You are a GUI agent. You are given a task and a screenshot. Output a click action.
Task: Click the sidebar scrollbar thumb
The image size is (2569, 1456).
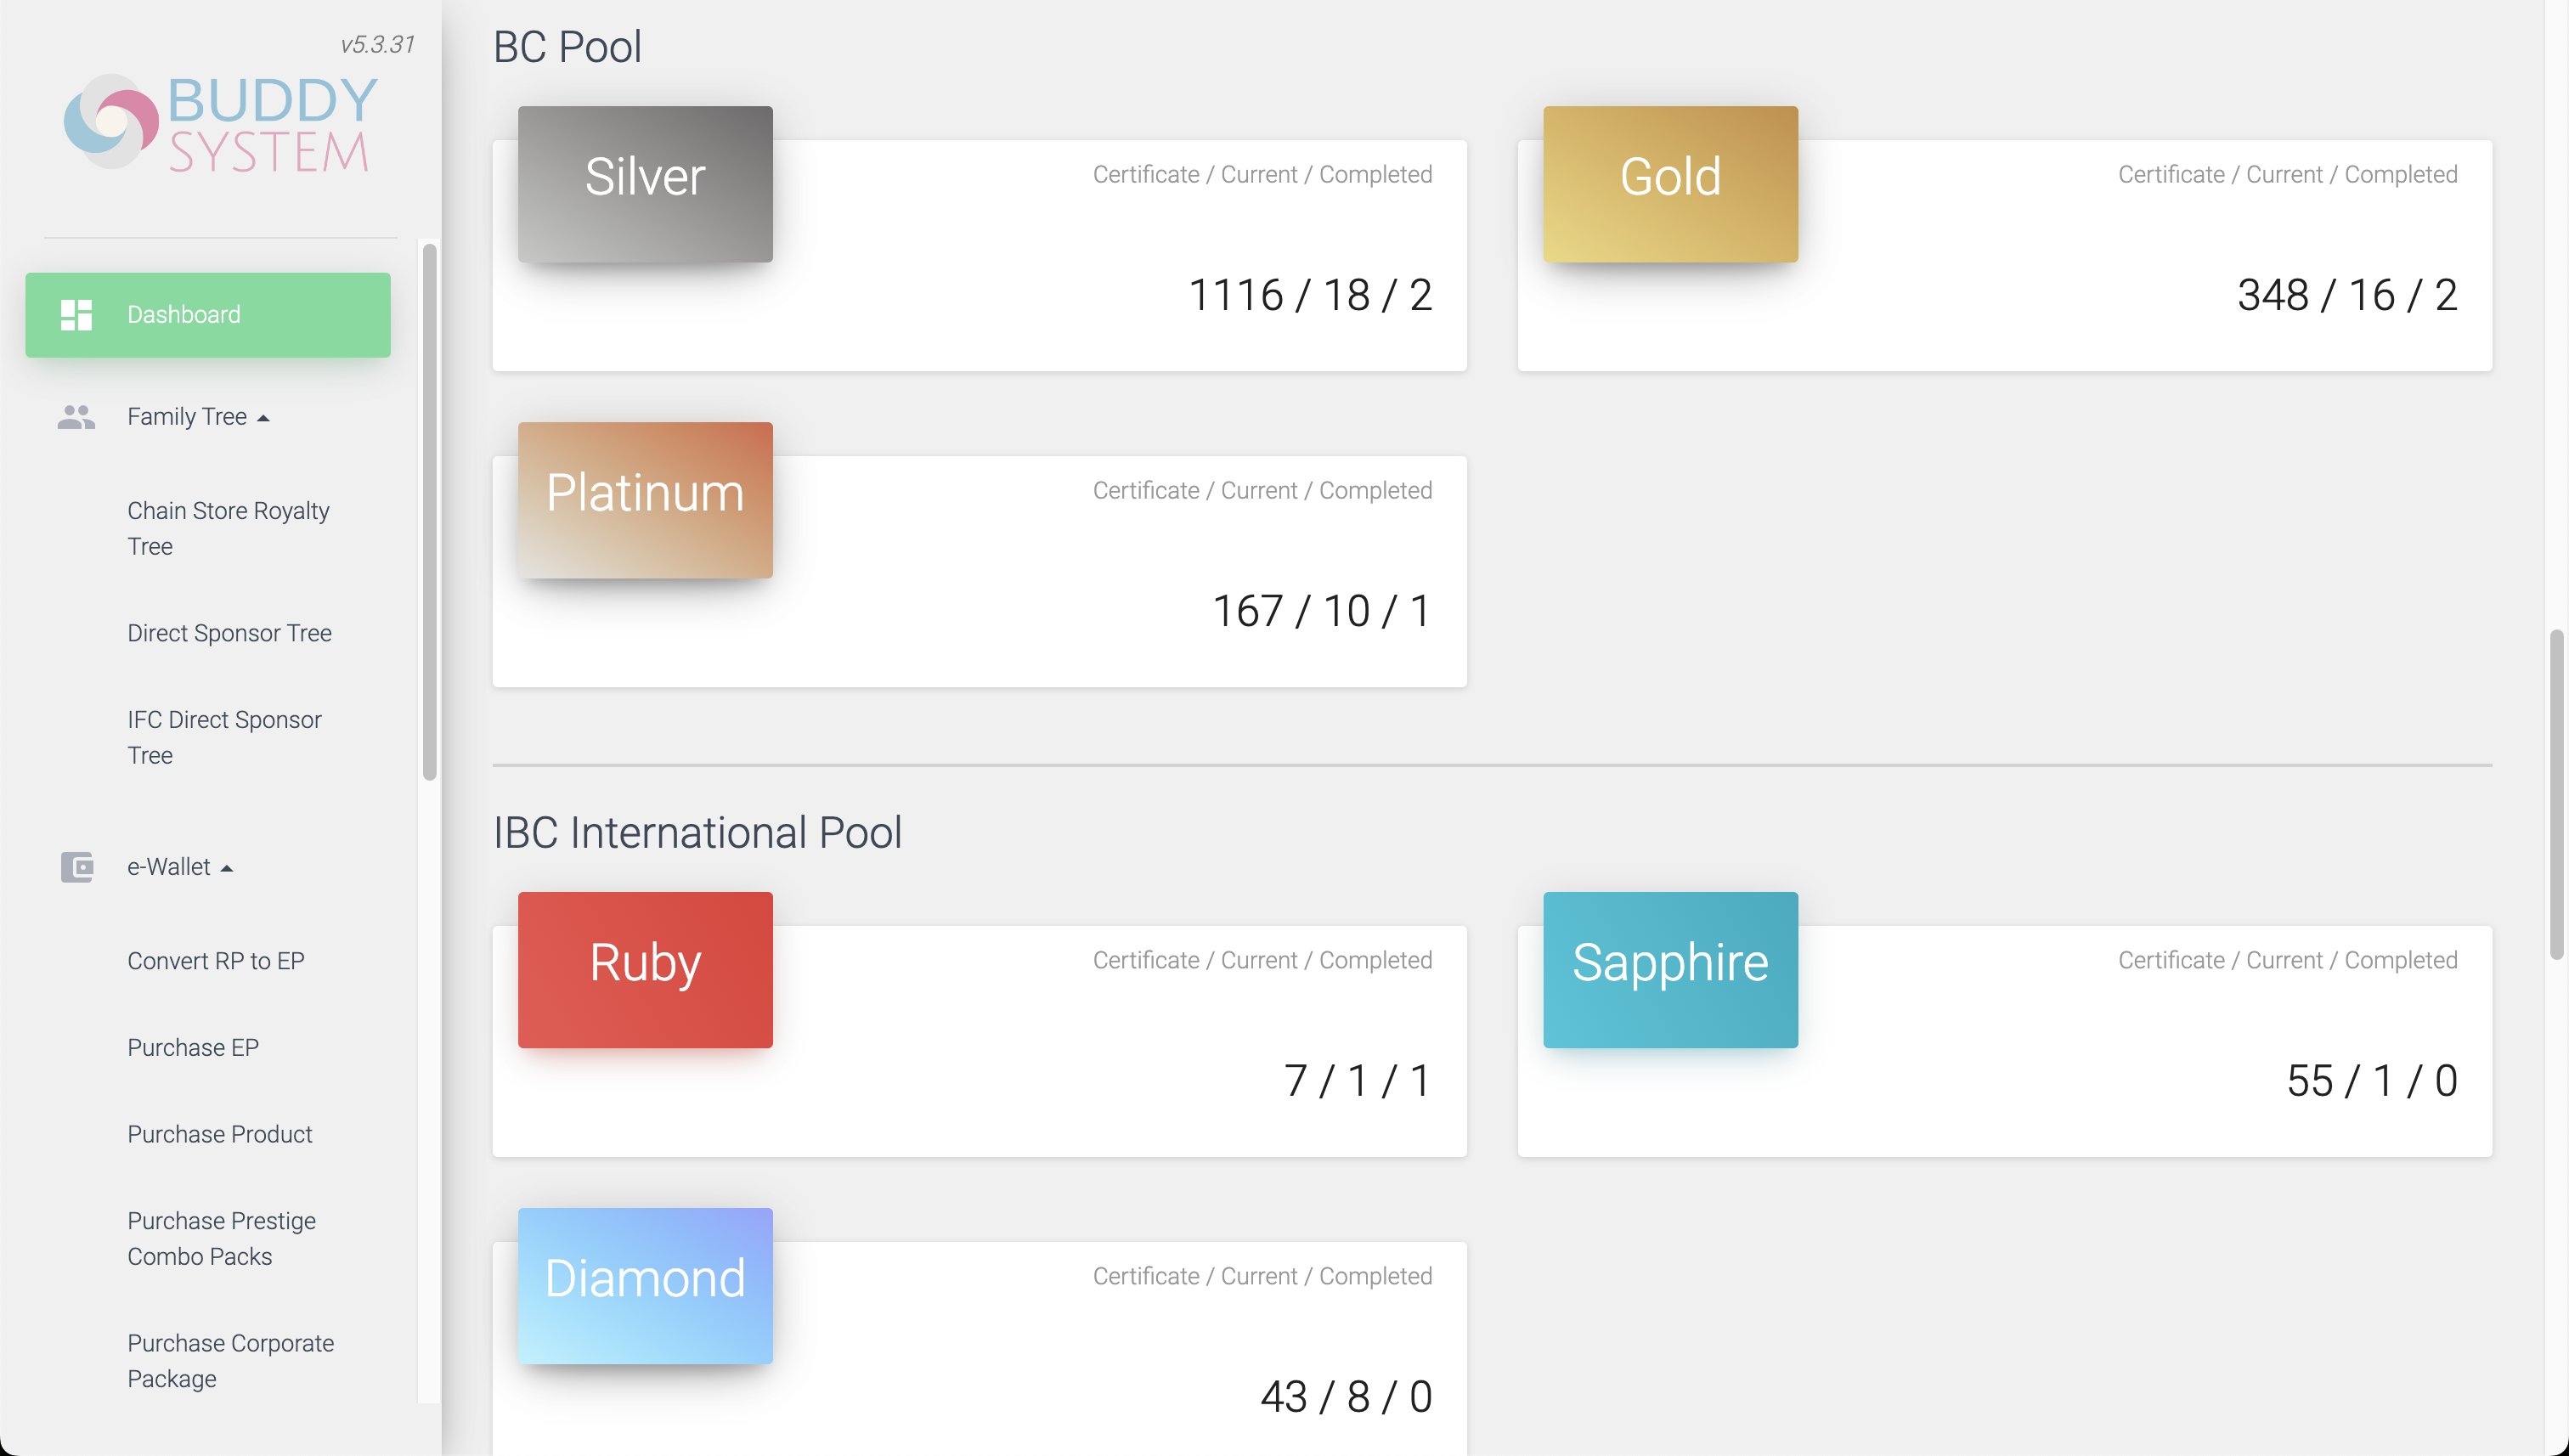(x=429, y=510)
